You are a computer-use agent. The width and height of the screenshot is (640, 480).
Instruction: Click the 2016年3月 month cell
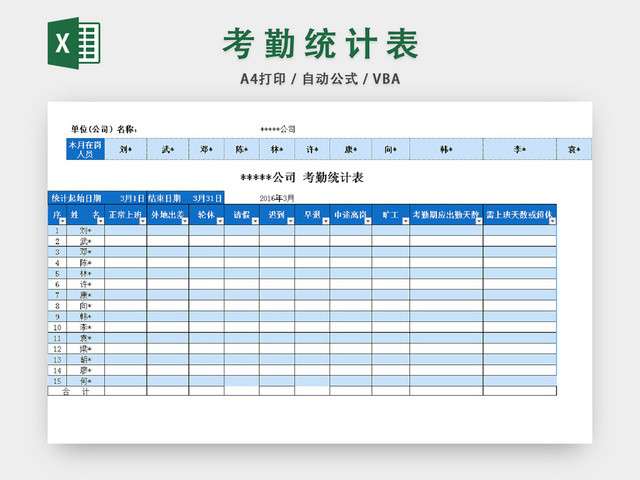tap(277, 198)
